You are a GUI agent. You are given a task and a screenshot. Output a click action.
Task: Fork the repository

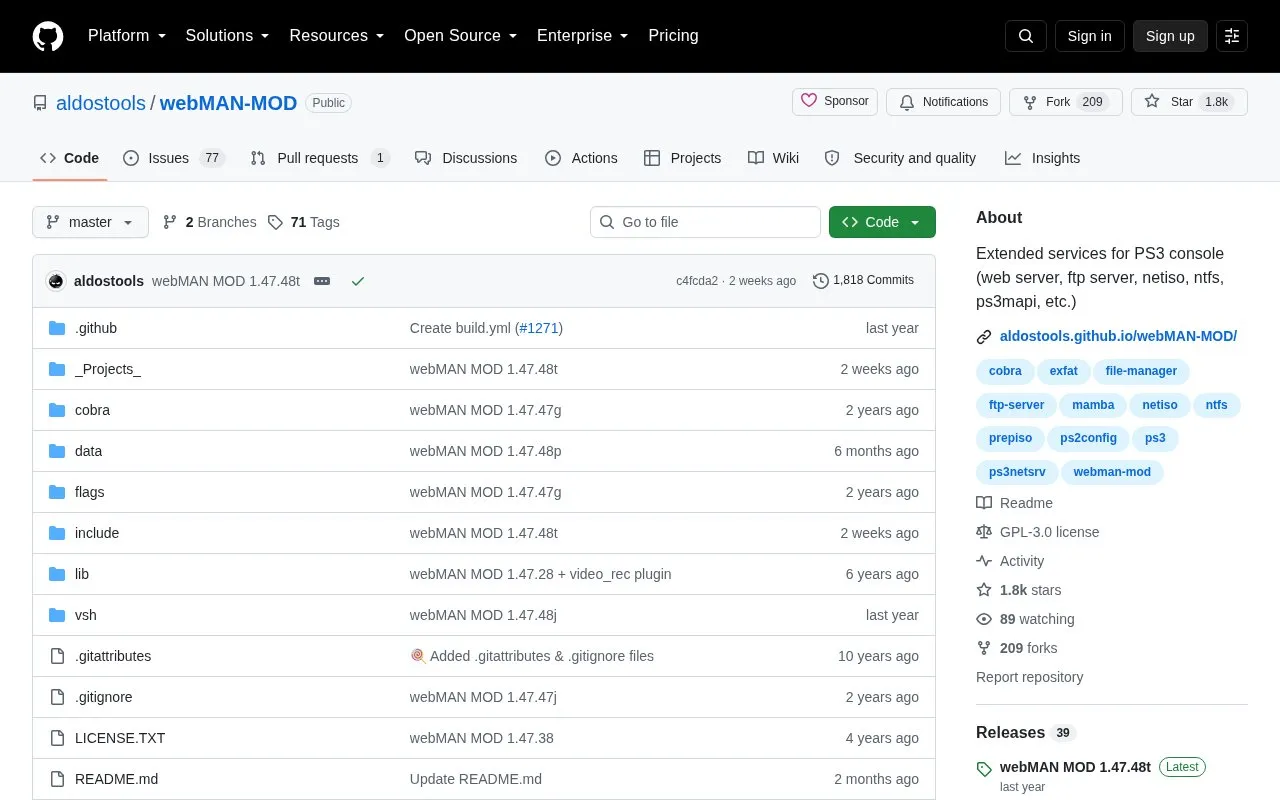point(1066,102)
